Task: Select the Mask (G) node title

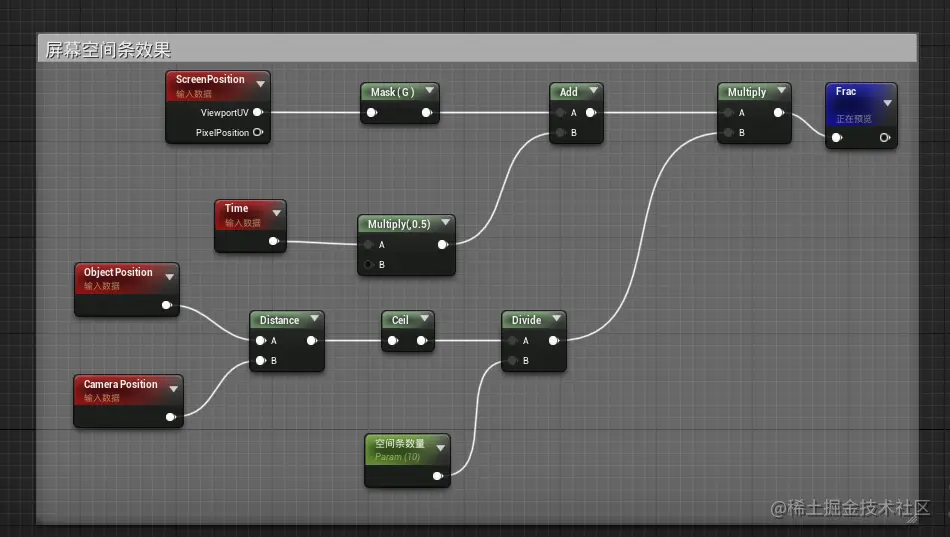Action: [393, 92]
